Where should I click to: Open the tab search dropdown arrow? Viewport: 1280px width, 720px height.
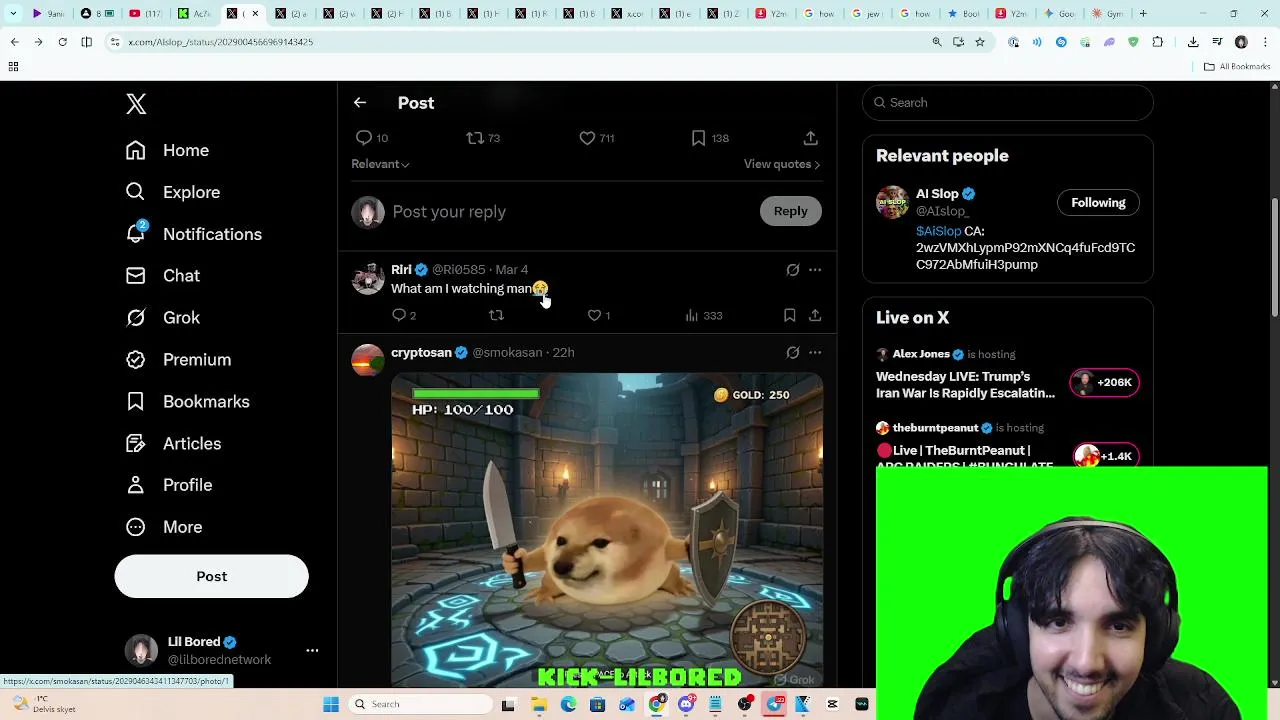tap(13, 14)
